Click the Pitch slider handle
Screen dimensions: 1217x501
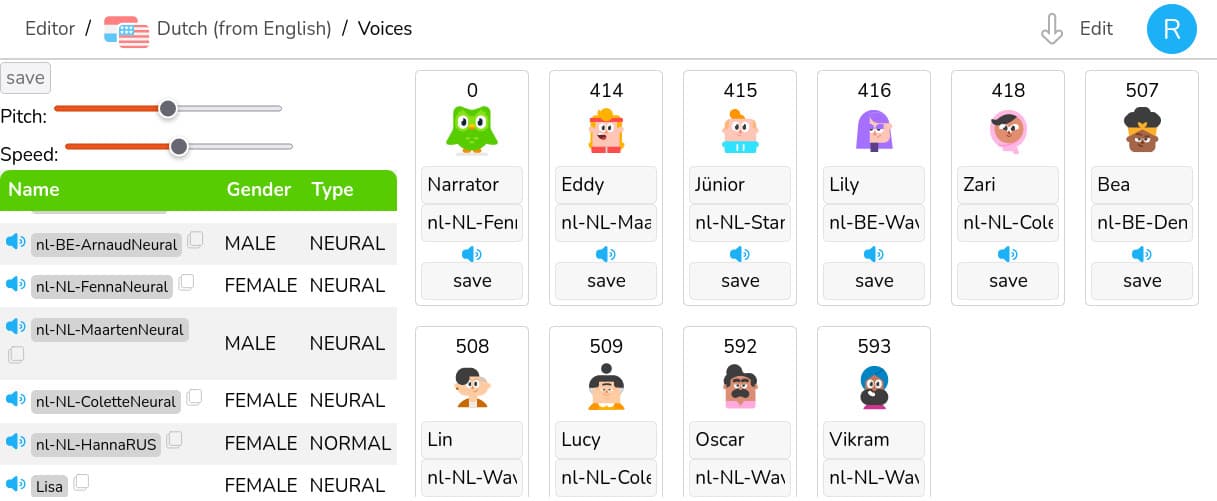click(x=168, y=108)
